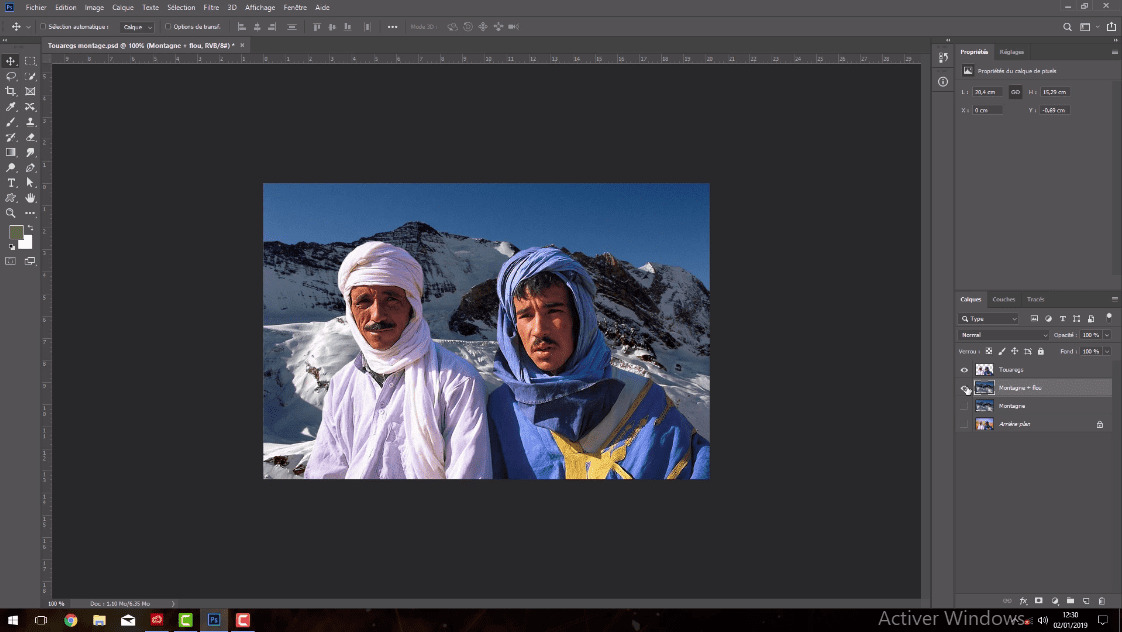
Task: Select the Lasso tool
Action: [x=11, y=76]
